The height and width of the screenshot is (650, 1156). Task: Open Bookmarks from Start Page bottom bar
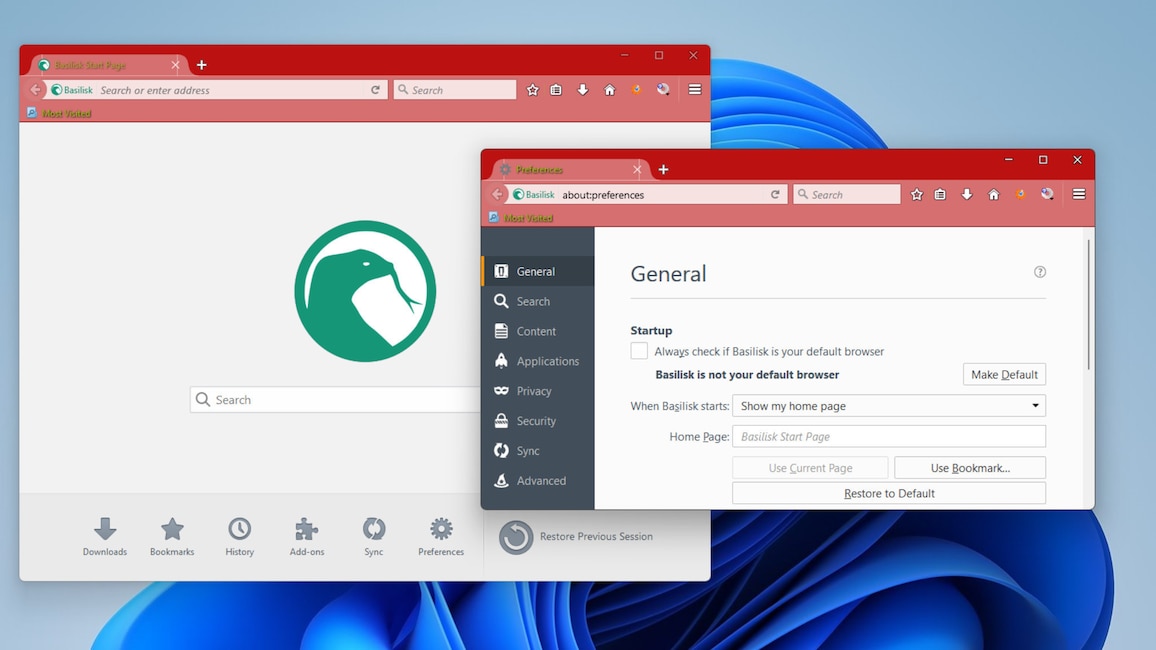click(172, 536)
